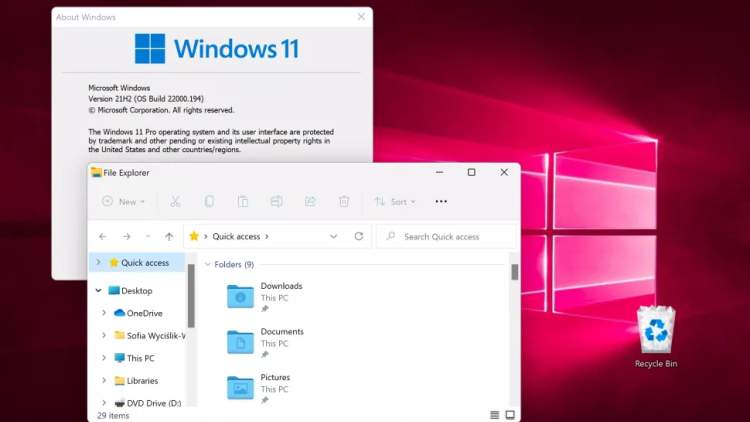Image resolution: width=750 pixels, height=422 pixels.
Task: Open the See more three-dots menu
Action: [441, 201]
